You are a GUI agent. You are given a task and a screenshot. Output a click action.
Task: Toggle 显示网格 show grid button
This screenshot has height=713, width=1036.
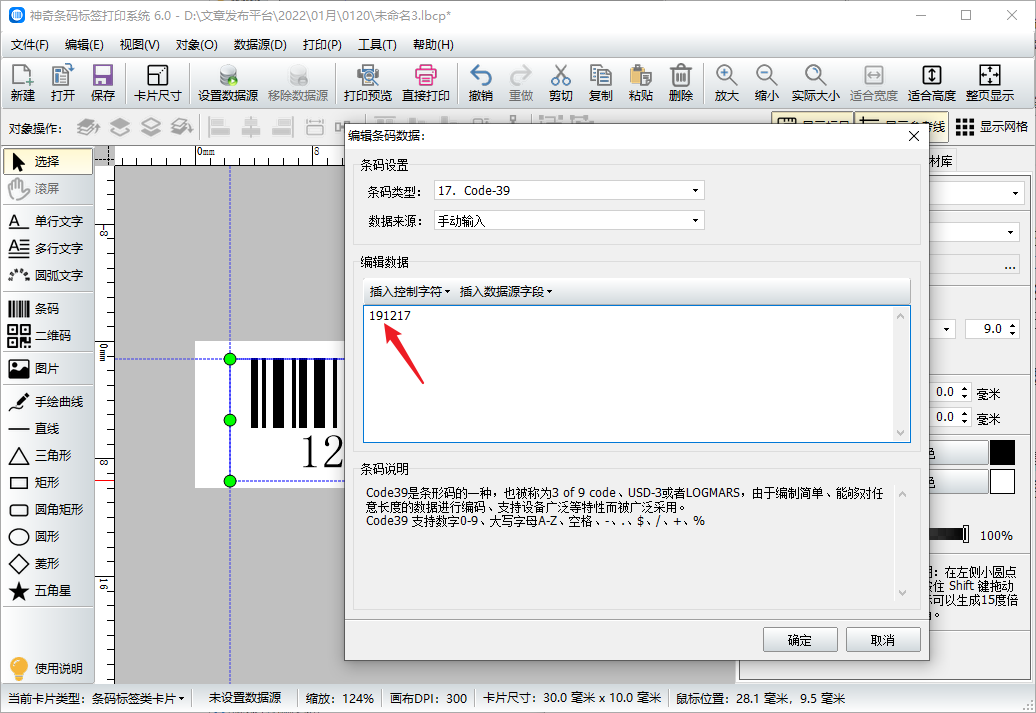click(x=992, y=127)
